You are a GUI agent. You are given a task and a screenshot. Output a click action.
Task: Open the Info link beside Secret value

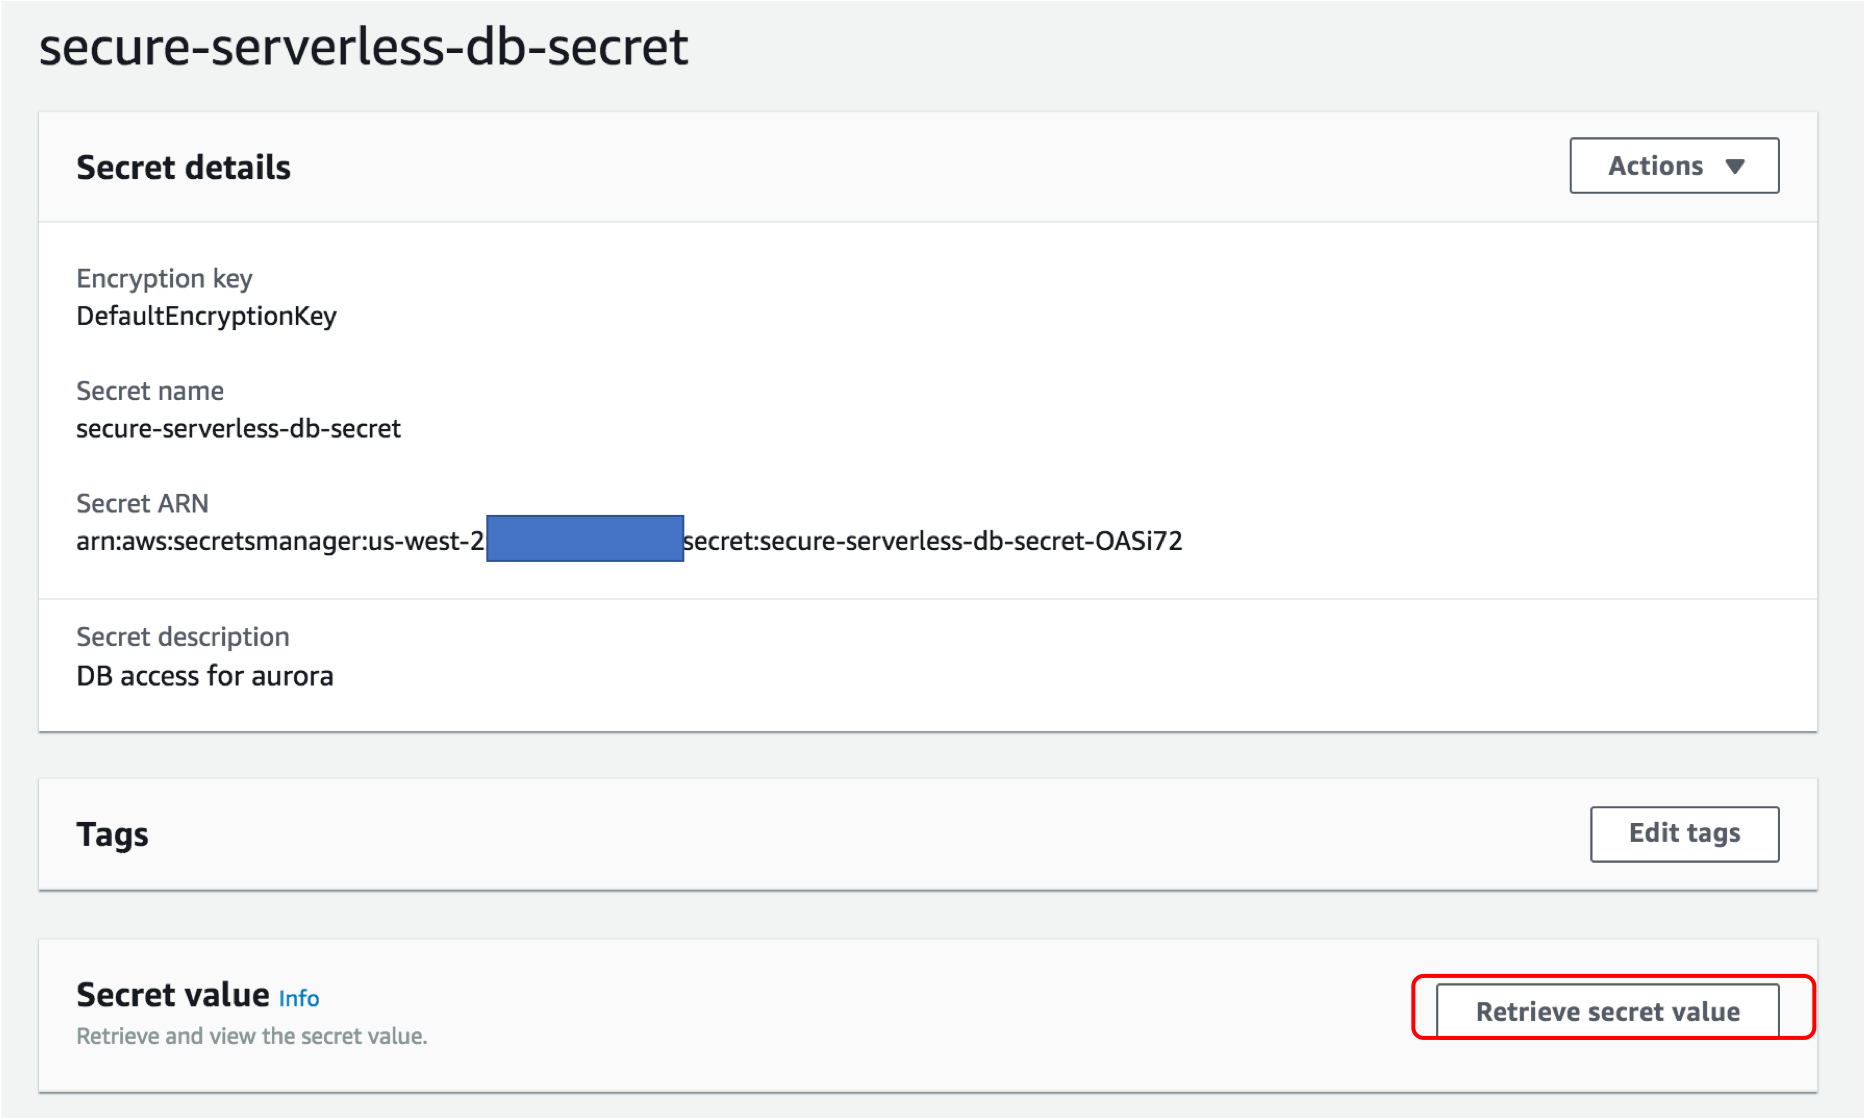[299, 998]
